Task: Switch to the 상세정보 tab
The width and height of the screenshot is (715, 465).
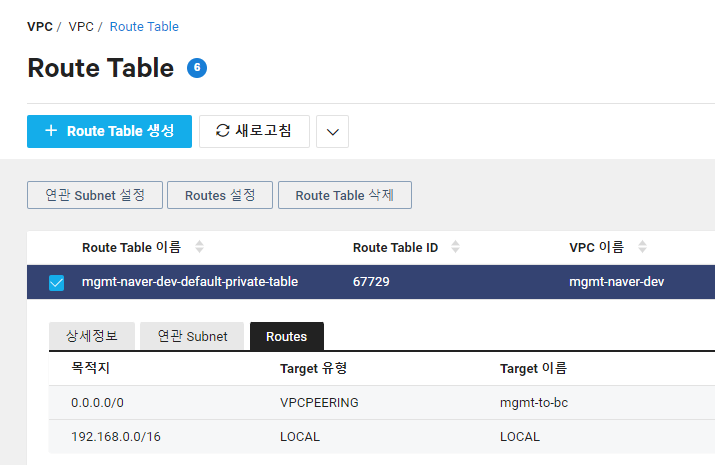Action: (x=91, y=336)
